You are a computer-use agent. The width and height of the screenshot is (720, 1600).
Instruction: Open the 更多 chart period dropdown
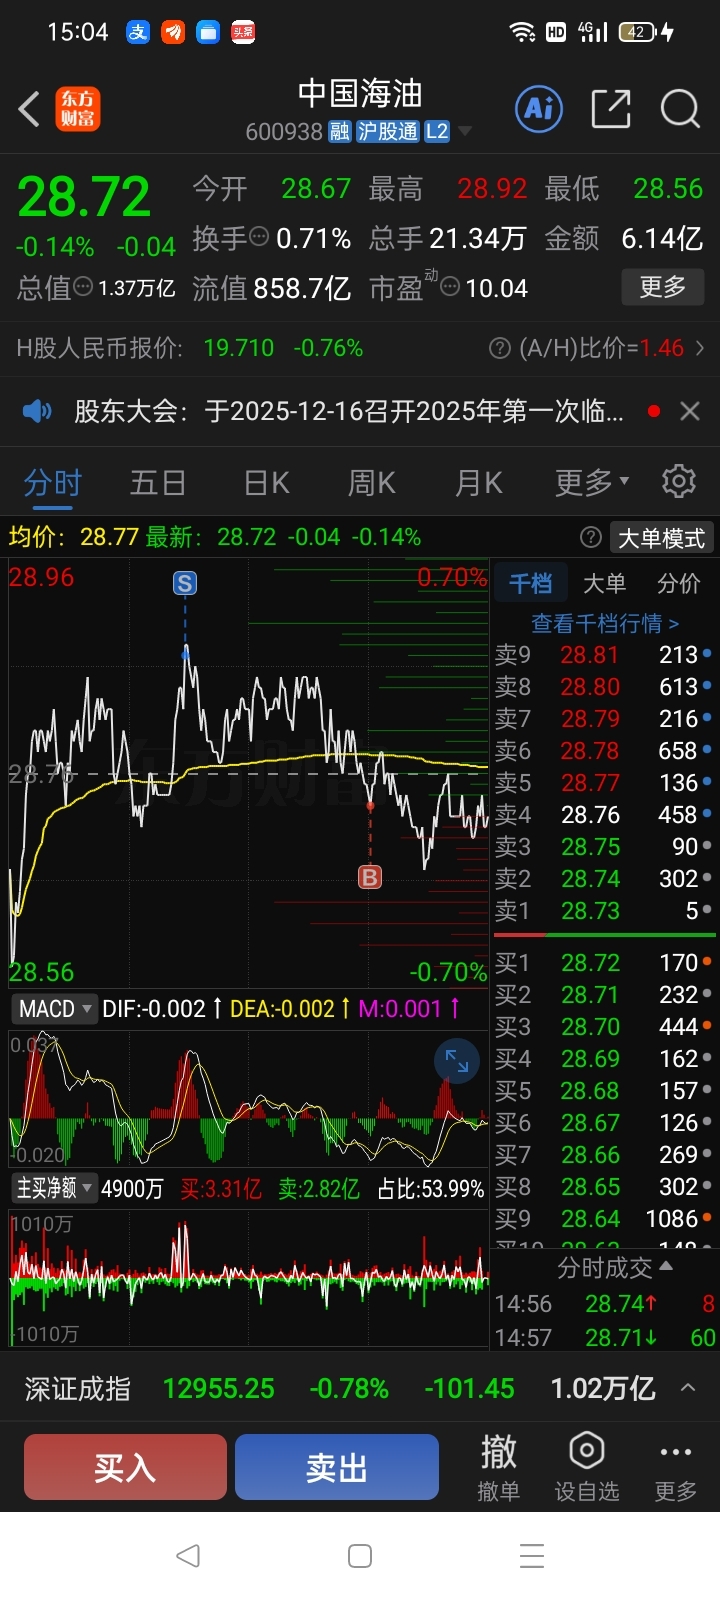pos(592,482)
